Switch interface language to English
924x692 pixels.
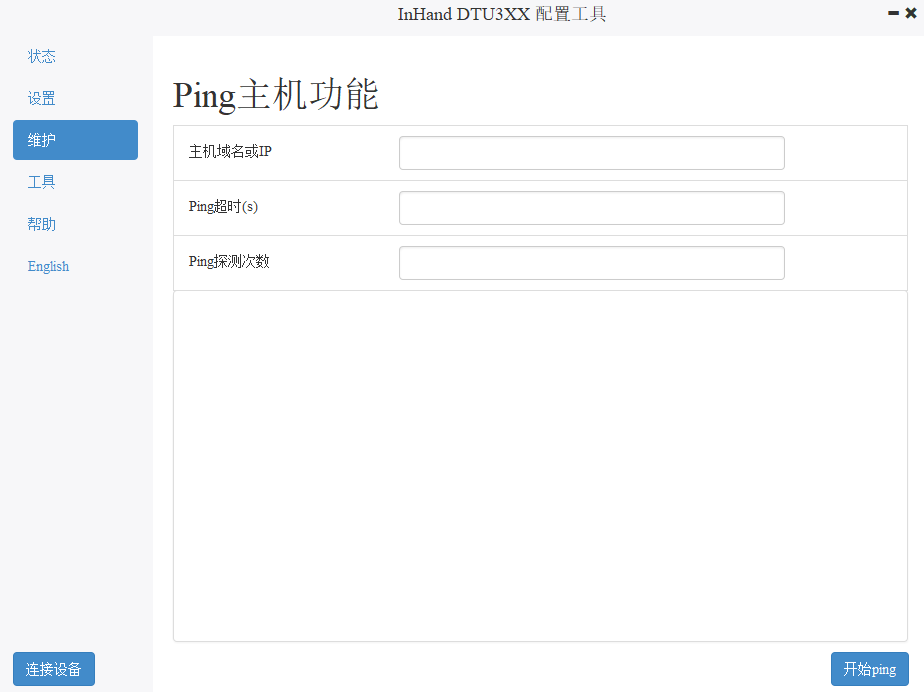click(x=48, y=266)
